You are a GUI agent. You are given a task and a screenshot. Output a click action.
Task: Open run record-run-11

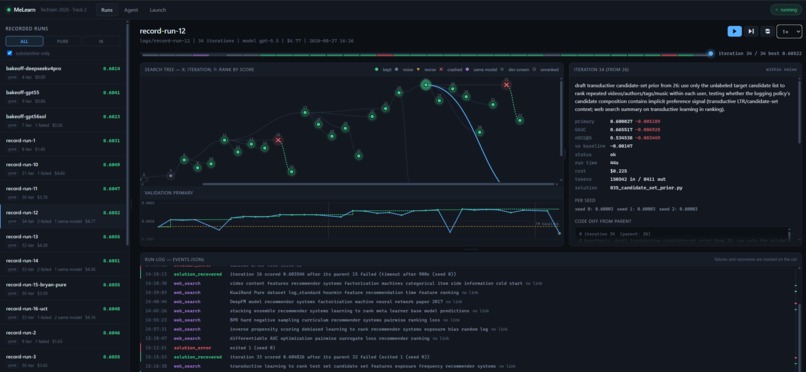[x=63, y=193]
